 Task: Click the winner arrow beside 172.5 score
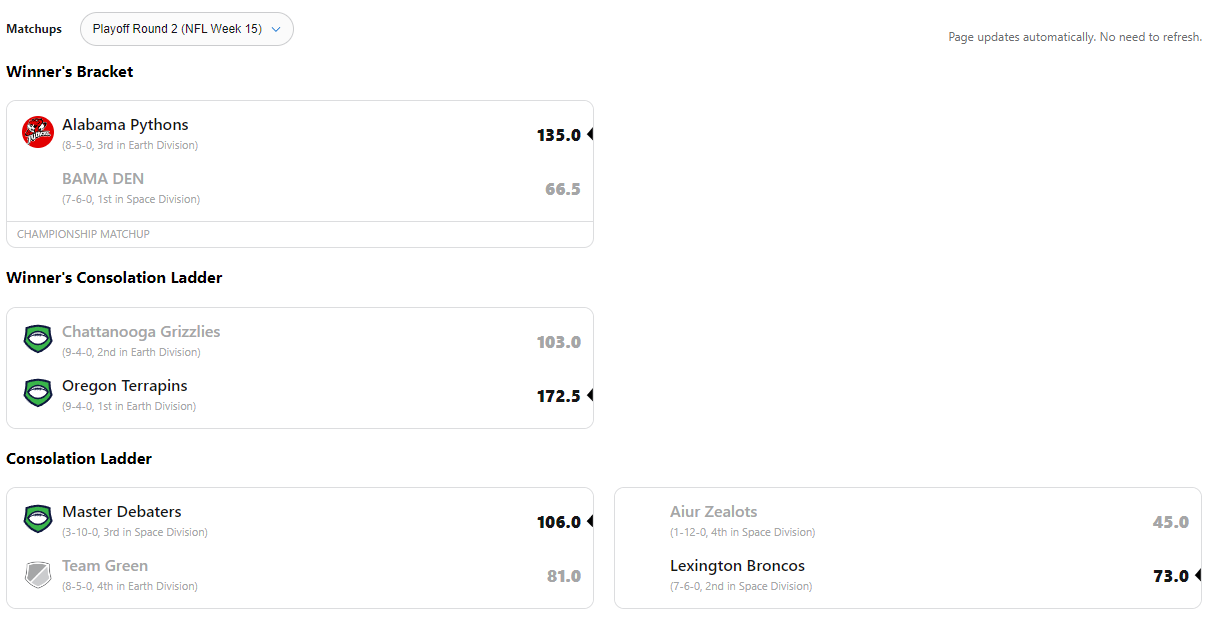590,395
